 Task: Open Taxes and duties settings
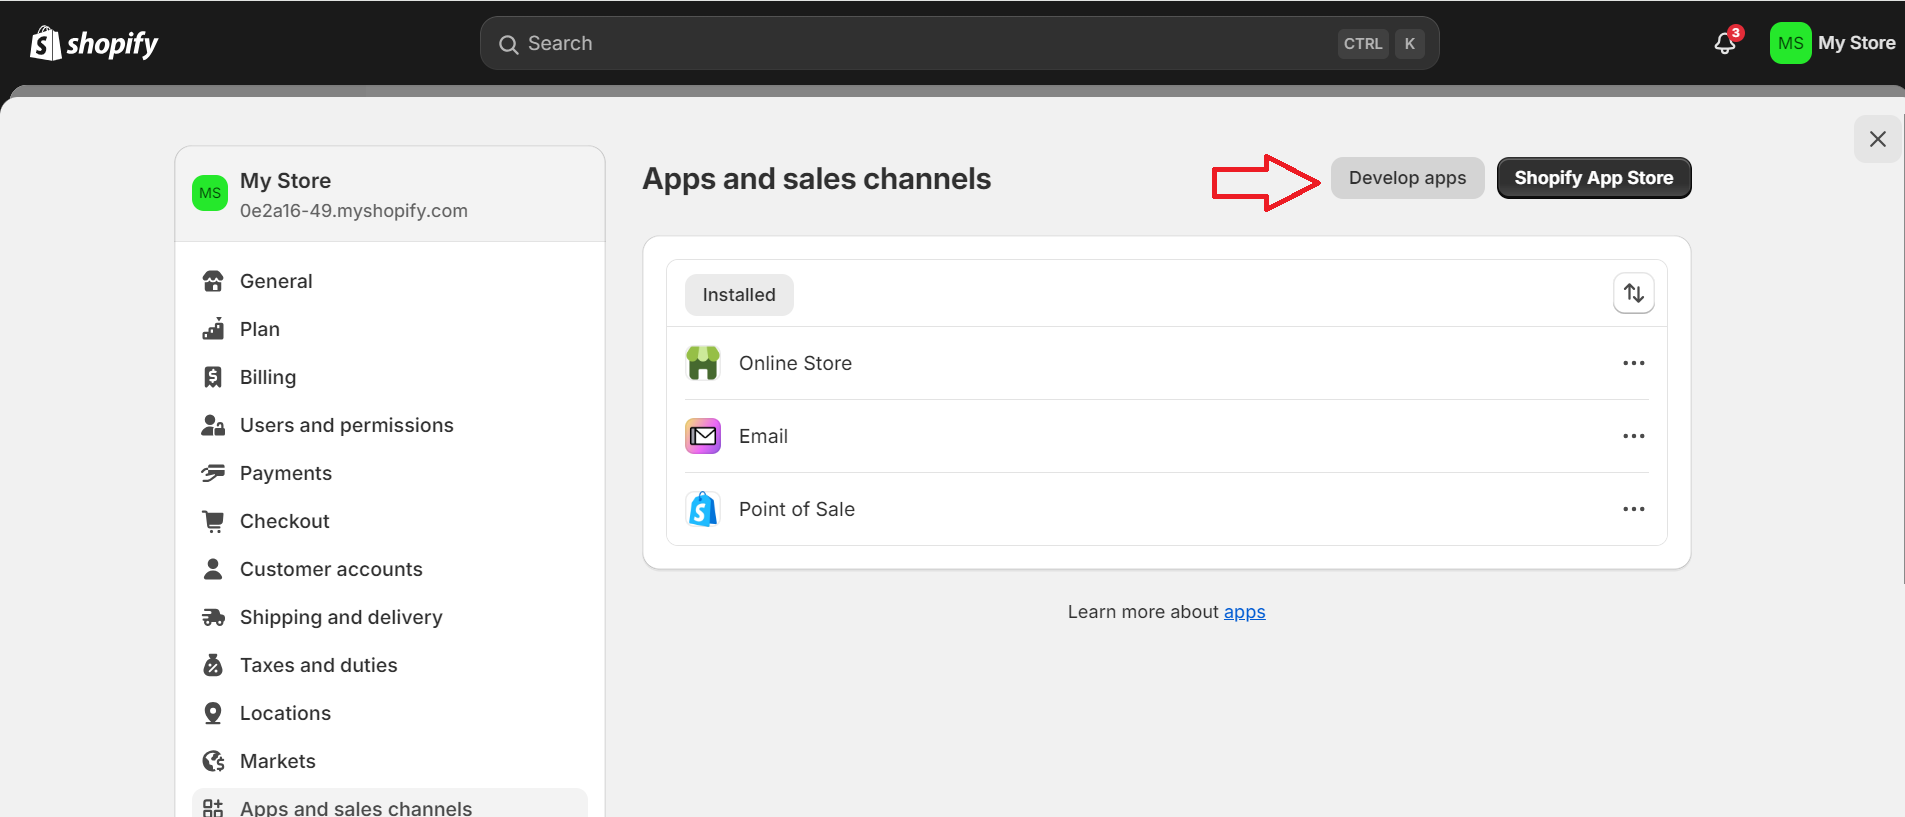pyautogui.click(x=390, y=665)
